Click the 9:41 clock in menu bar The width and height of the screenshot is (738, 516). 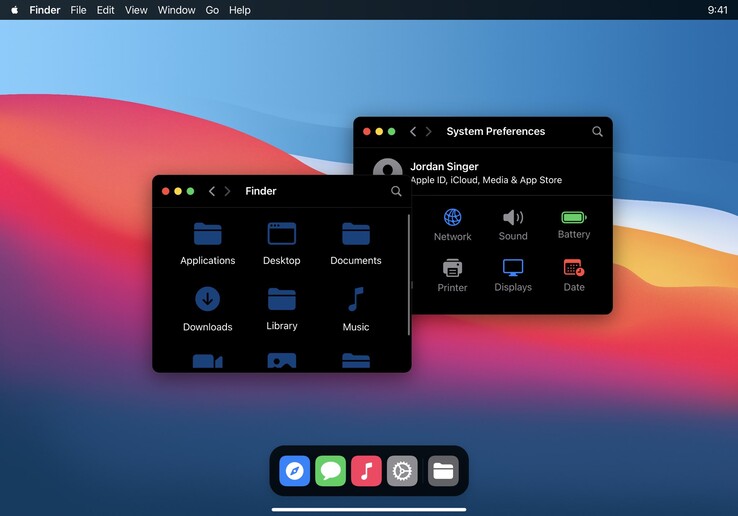point(717,10)
